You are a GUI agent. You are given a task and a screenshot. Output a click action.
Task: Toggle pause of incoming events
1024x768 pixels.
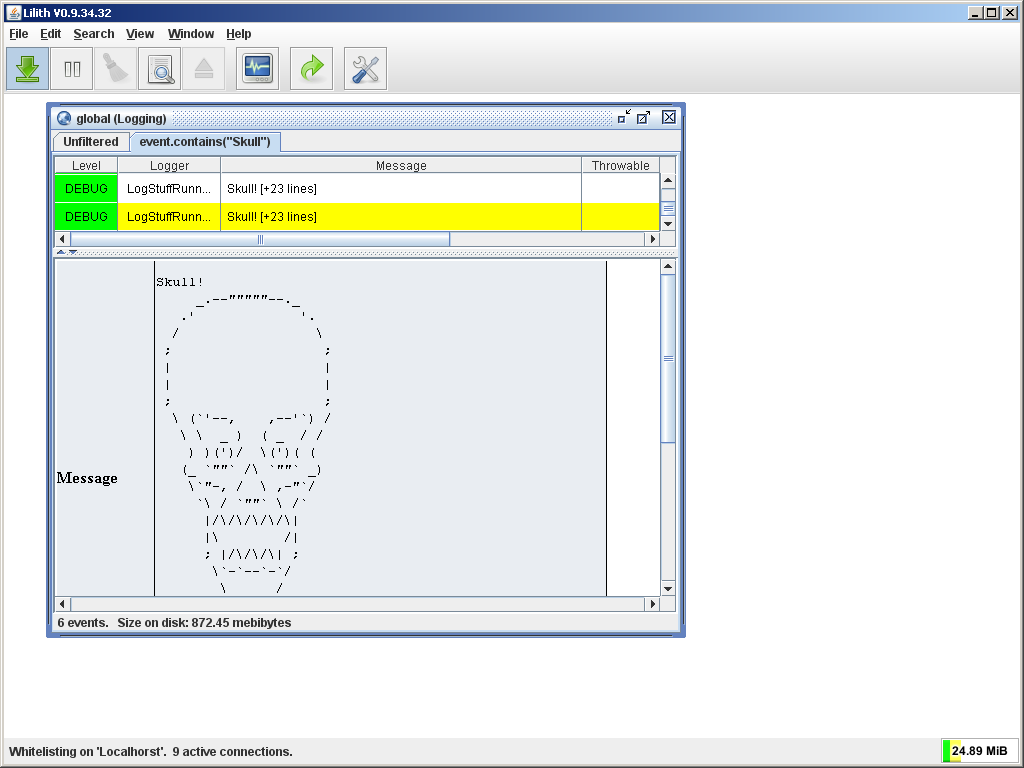click(x=71, y=68)
